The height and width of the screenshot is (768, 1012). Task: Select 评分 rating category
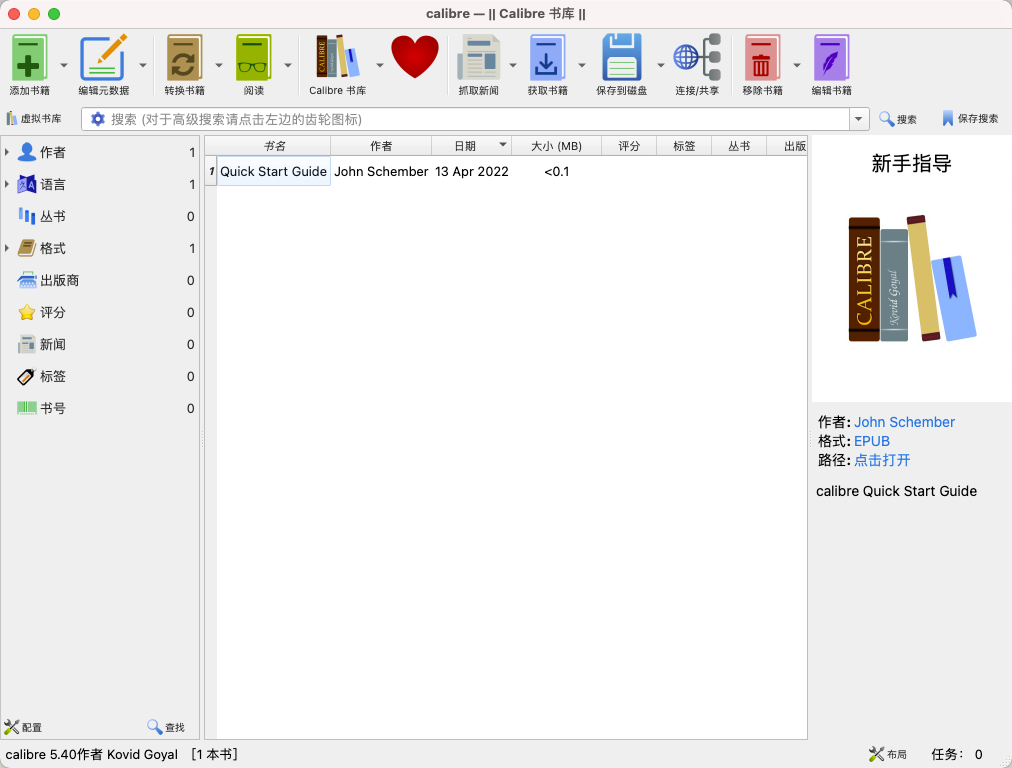coord(100,312)
